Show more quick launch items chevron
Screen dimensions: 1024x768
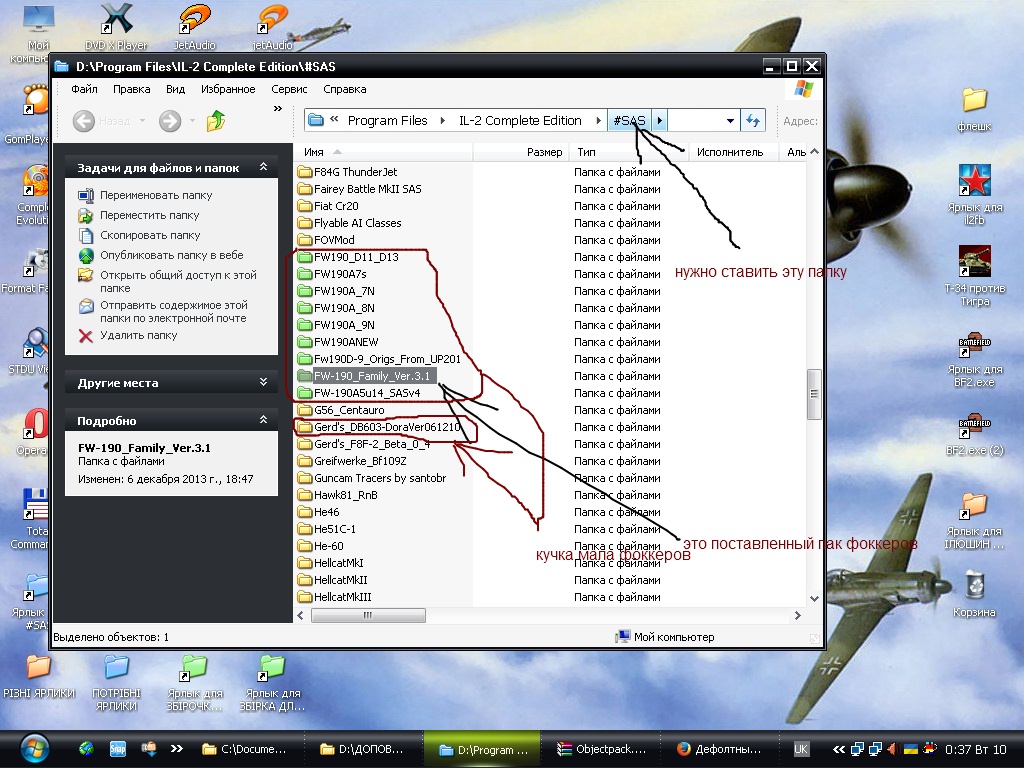click(x=177, y=749)
